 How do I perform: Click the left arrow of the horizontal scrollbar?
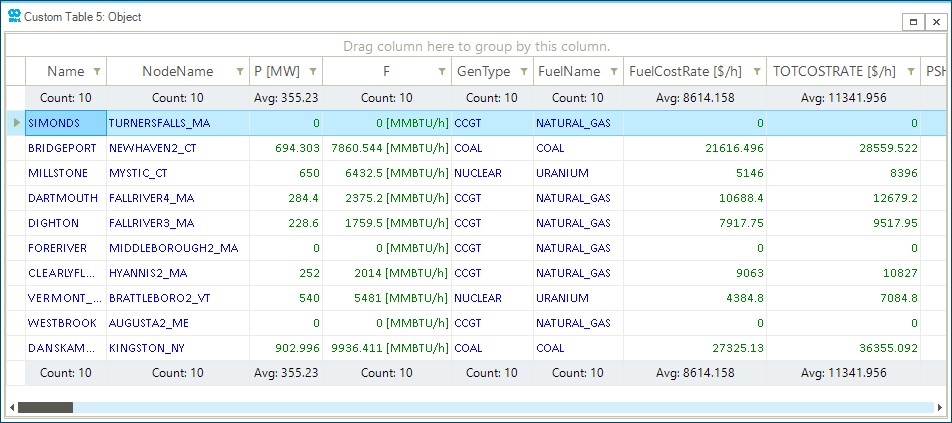tap(11, 408)
